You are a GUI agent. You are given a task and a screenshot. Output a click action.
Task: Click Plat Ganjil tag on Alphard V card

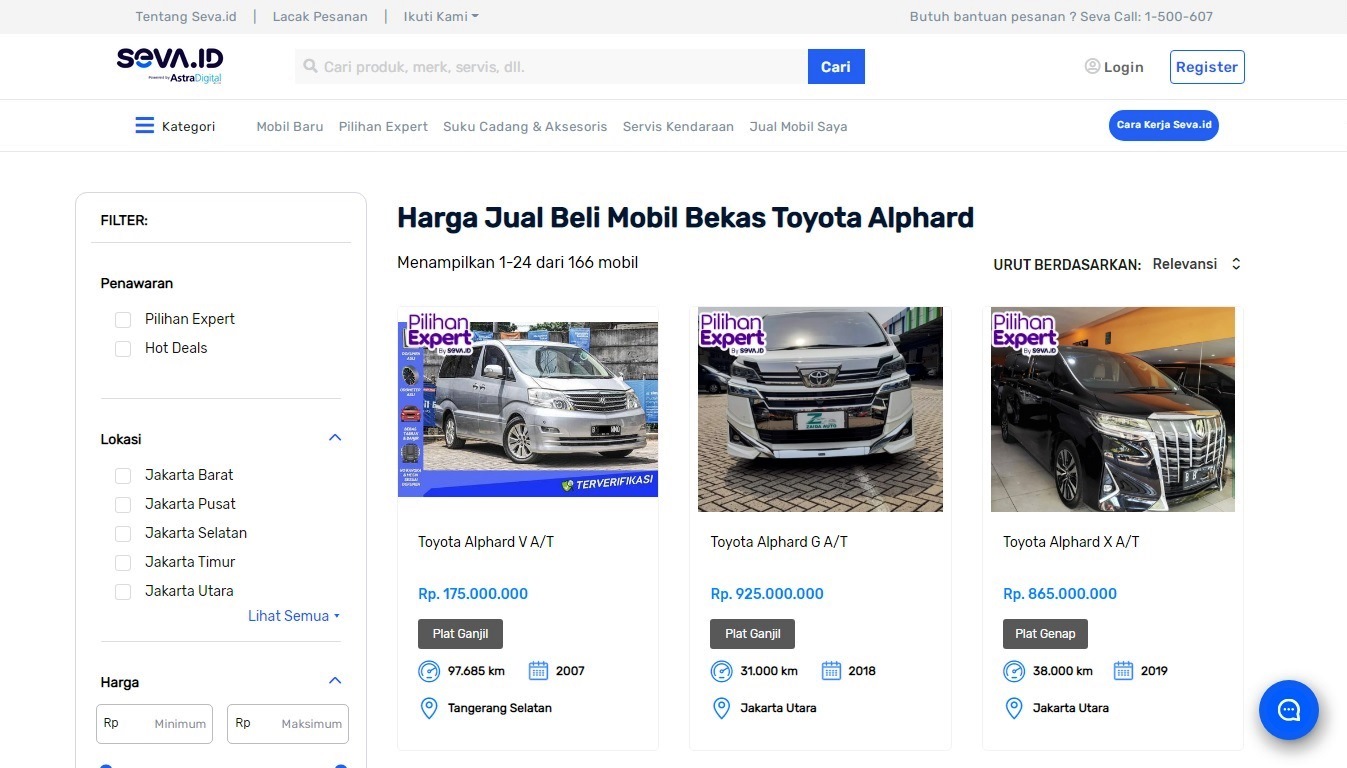click(x=460, y=634)
